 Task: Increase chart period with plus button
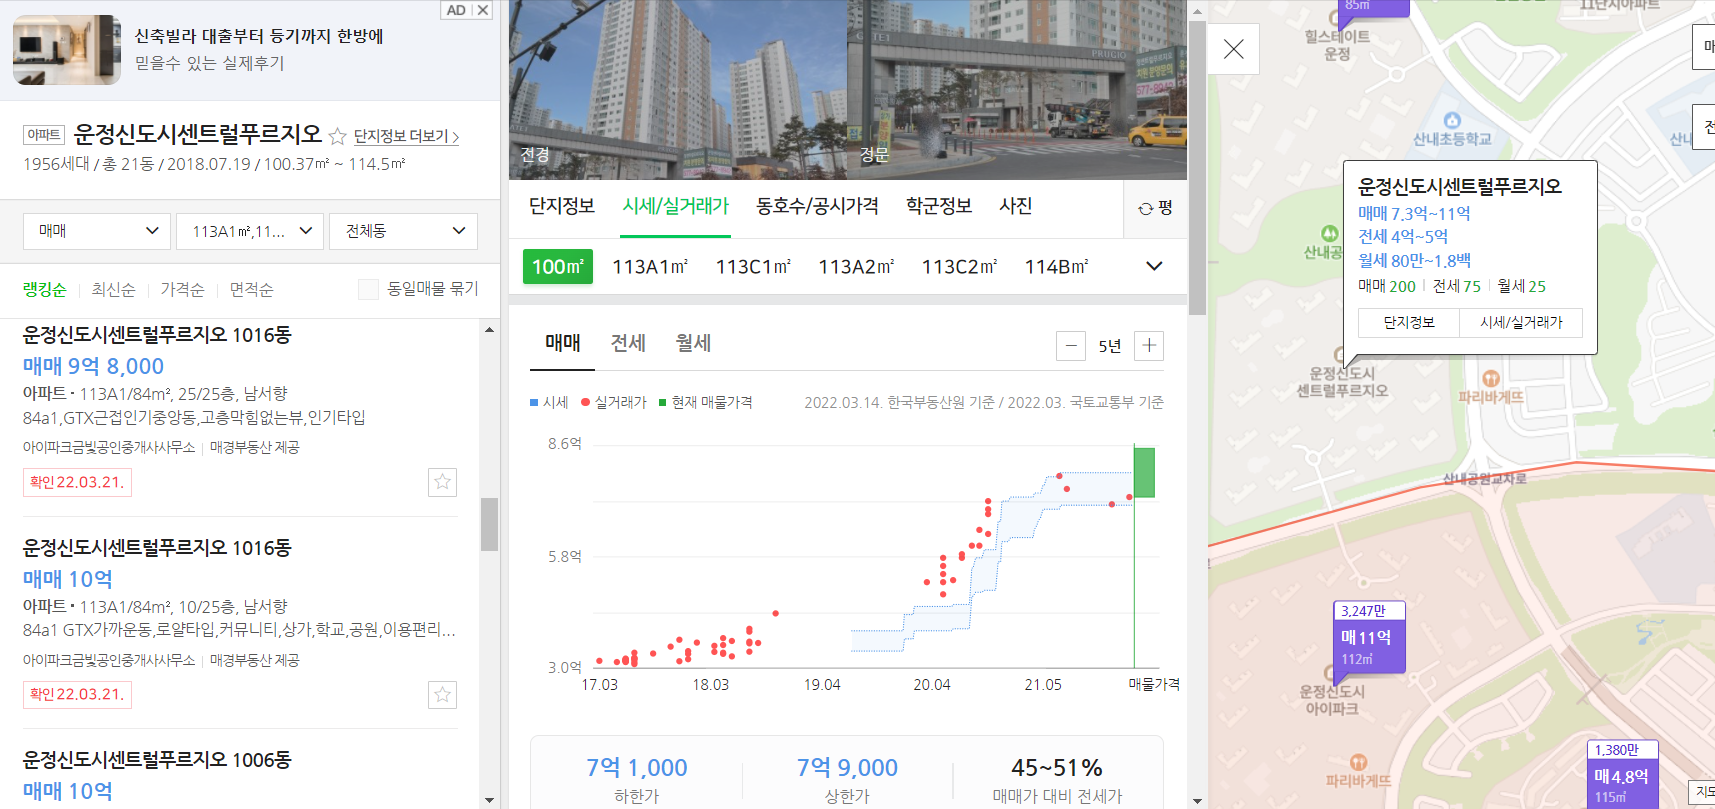click(x=1150, y=346)
